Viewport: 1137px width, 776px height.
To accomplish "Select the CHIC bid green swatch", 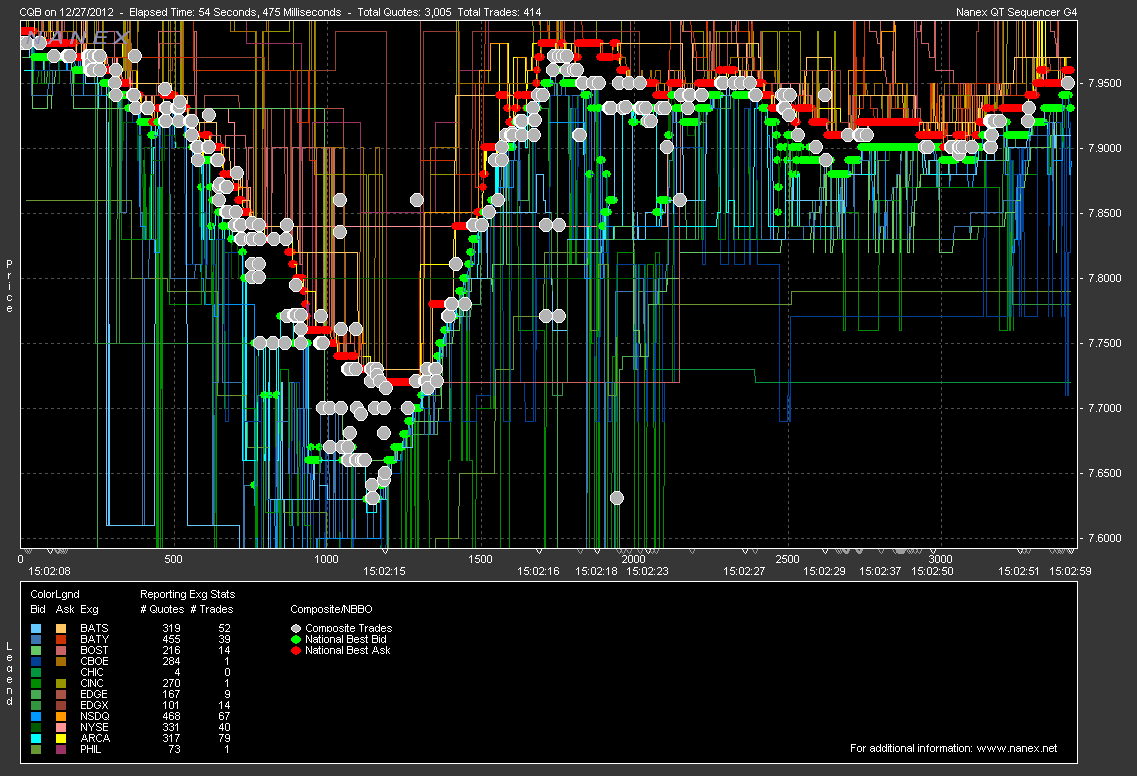I will (36, 672).
